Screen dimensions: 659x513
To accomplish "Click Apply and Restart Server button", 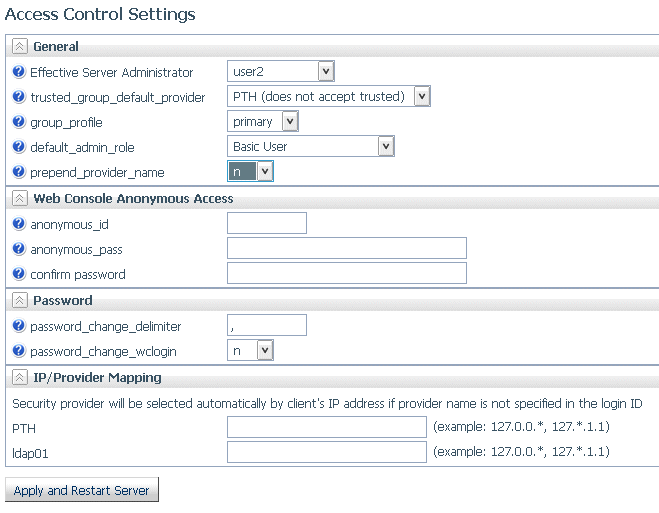I will pyautogui.click(x=82, y=489).
